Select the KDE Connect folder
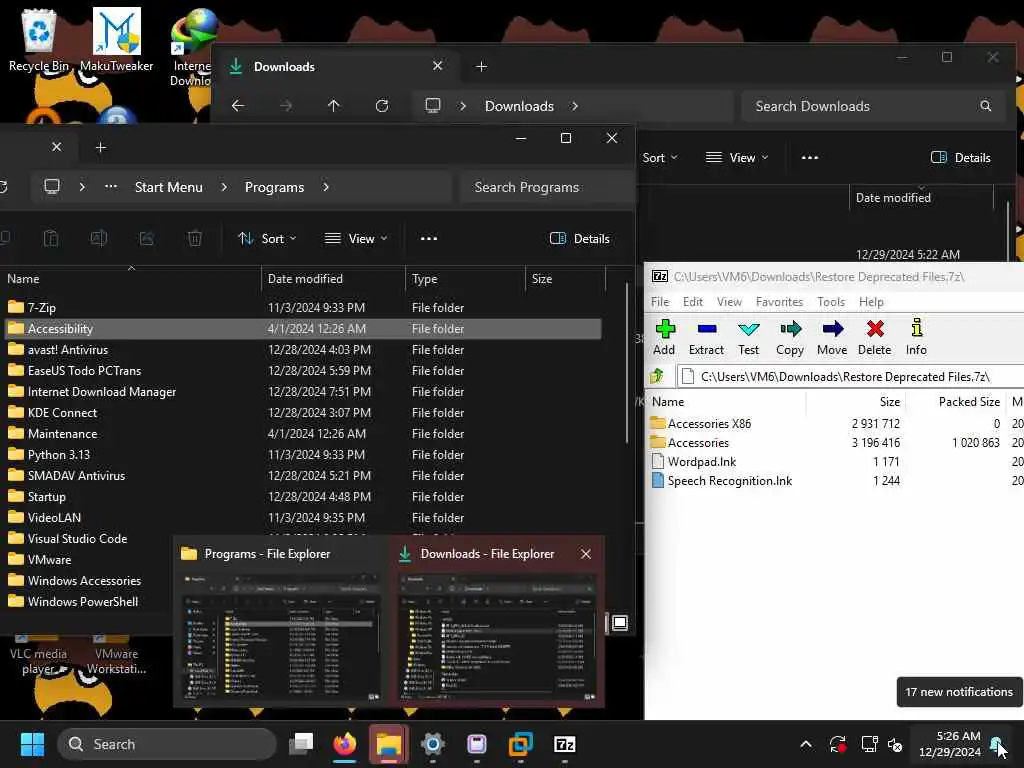 [x=62, y=413]
